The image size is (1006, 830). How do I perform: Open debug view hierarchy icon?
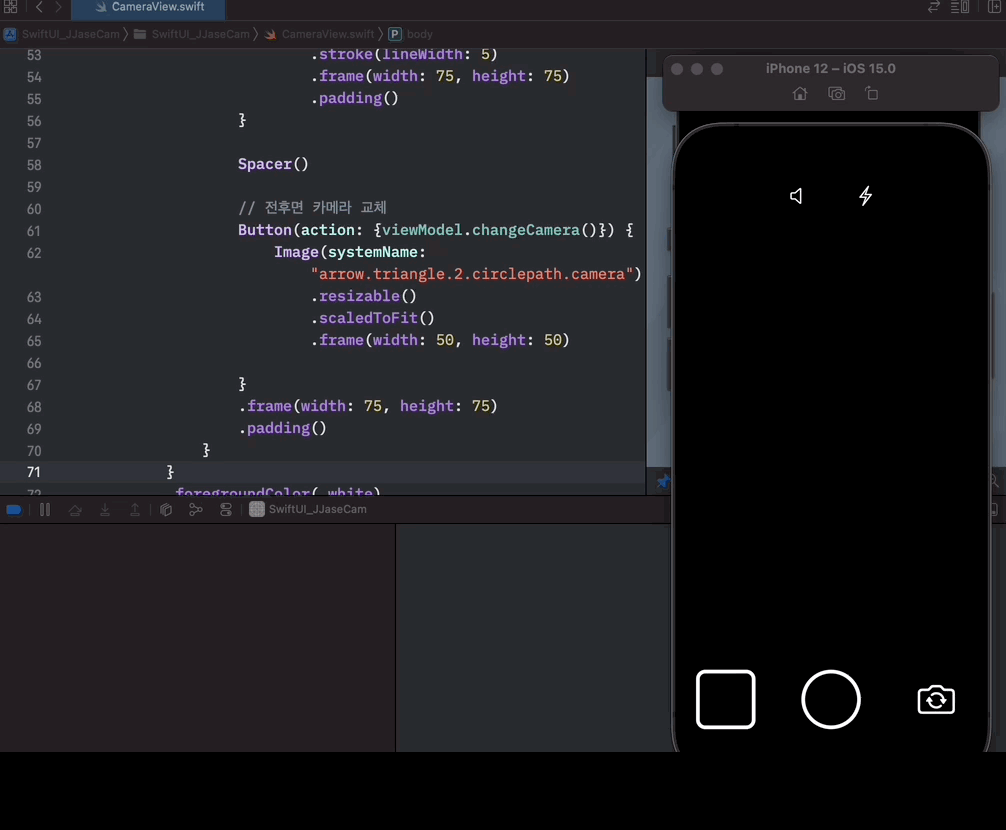pos(166,510)
